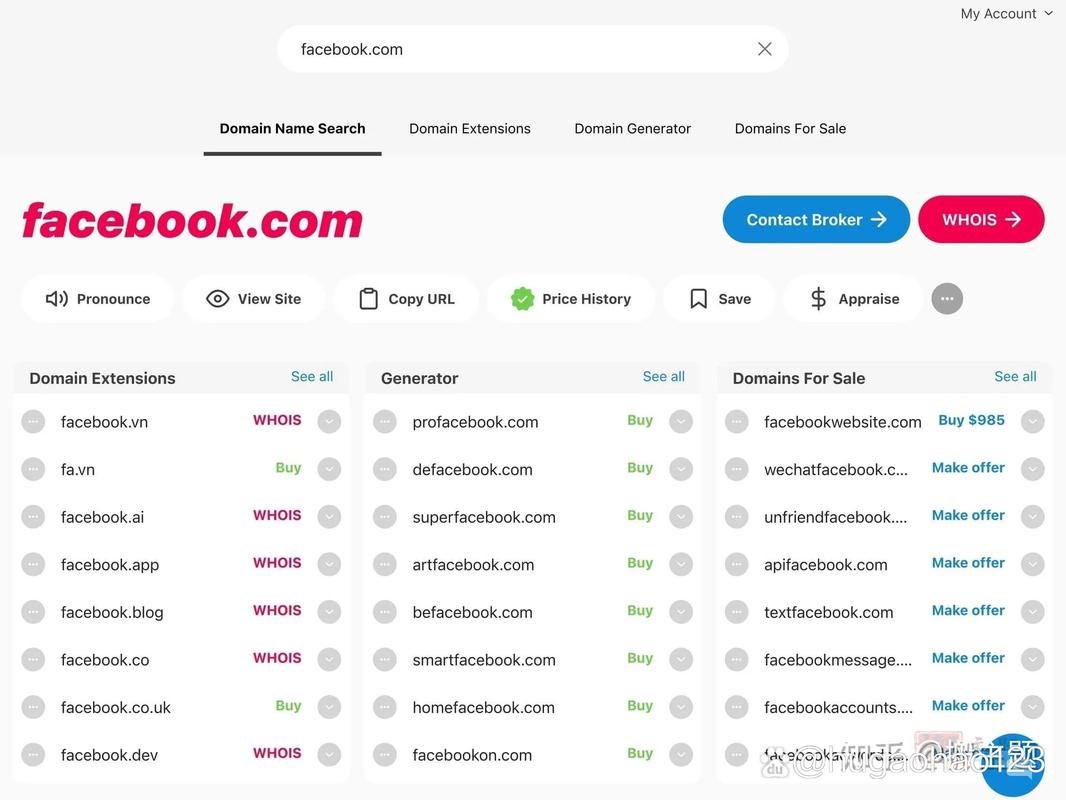The image size is (1066, 800).
Task: Clear the search field with X icon
Action: coord(765,49)
